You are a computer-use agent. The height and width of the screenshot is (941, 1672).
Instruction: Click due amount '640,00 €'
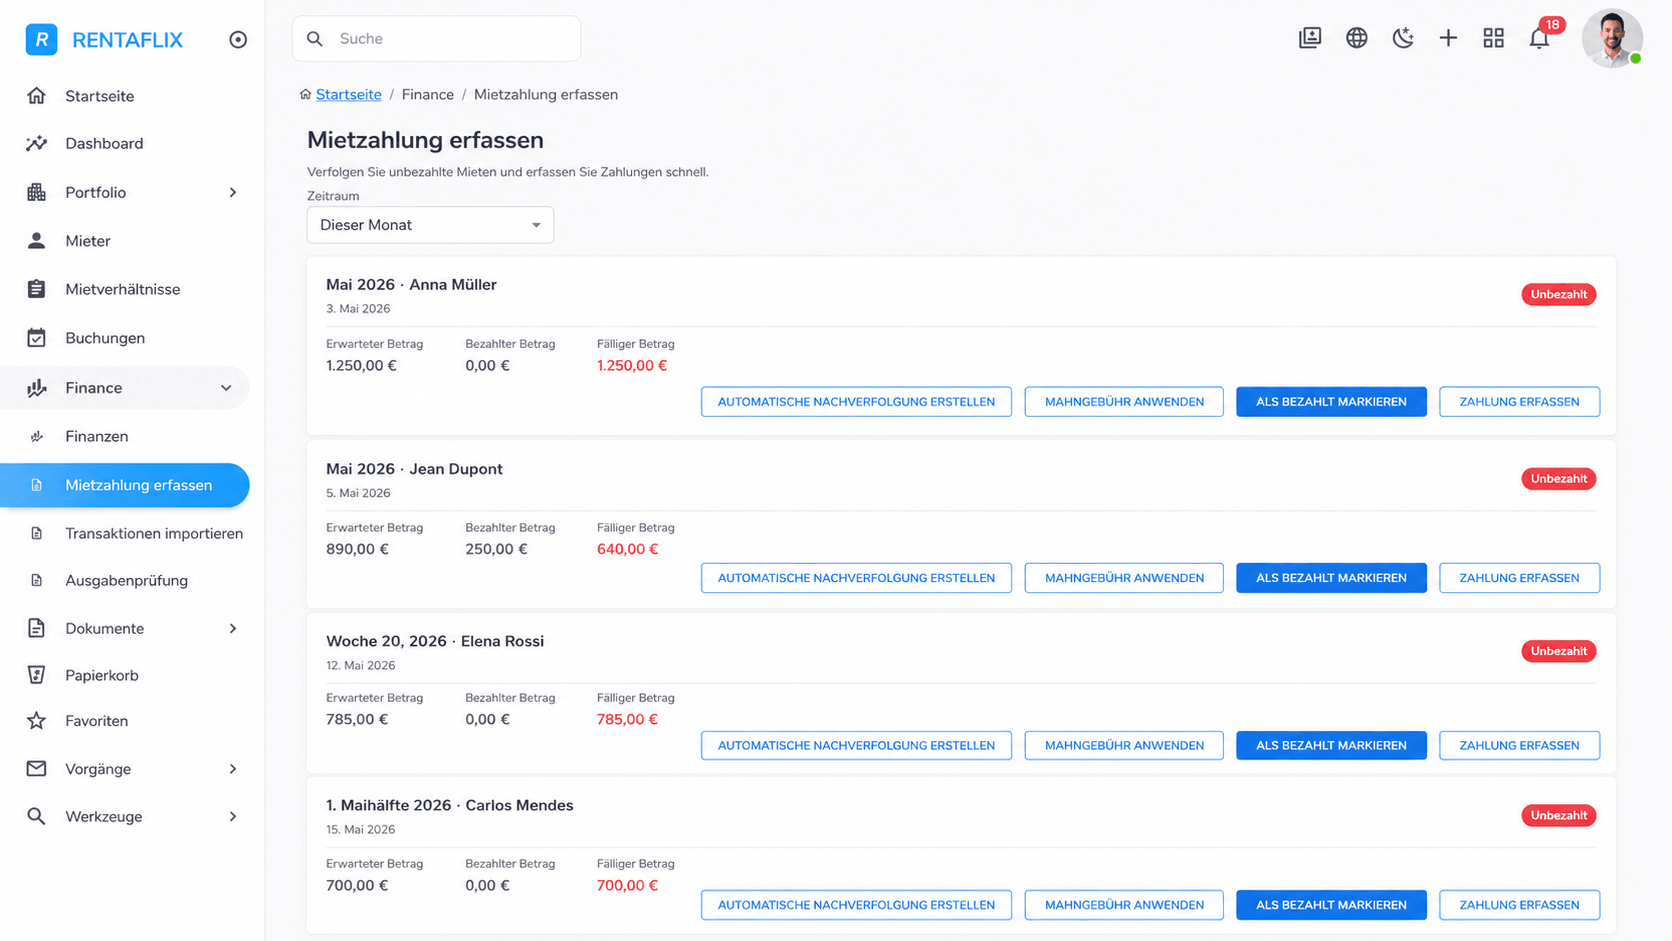point(627,549)
